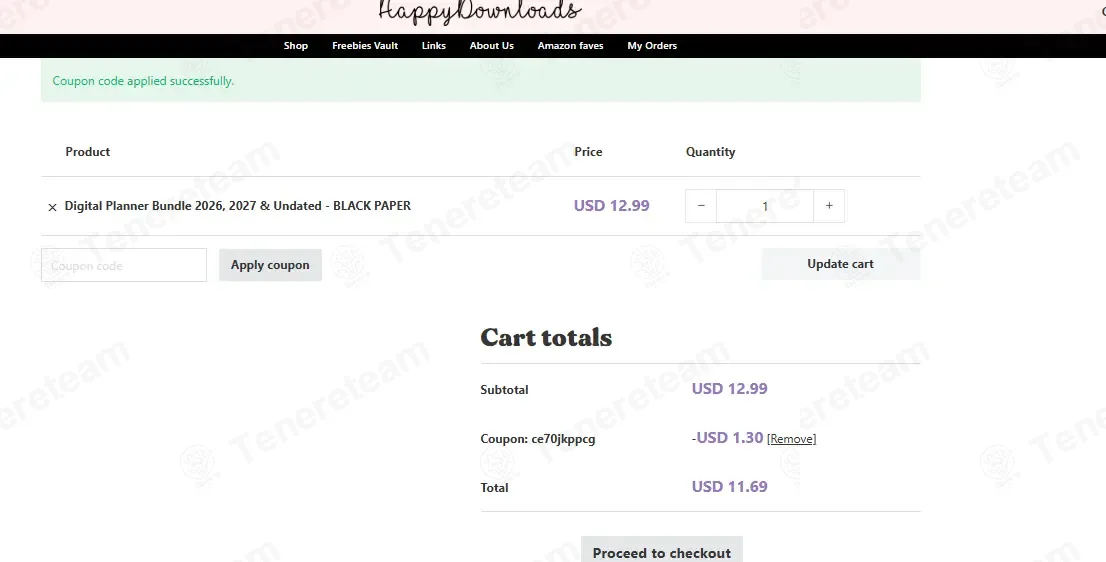Open the About Us page
1106x562 pixels.
492,46
